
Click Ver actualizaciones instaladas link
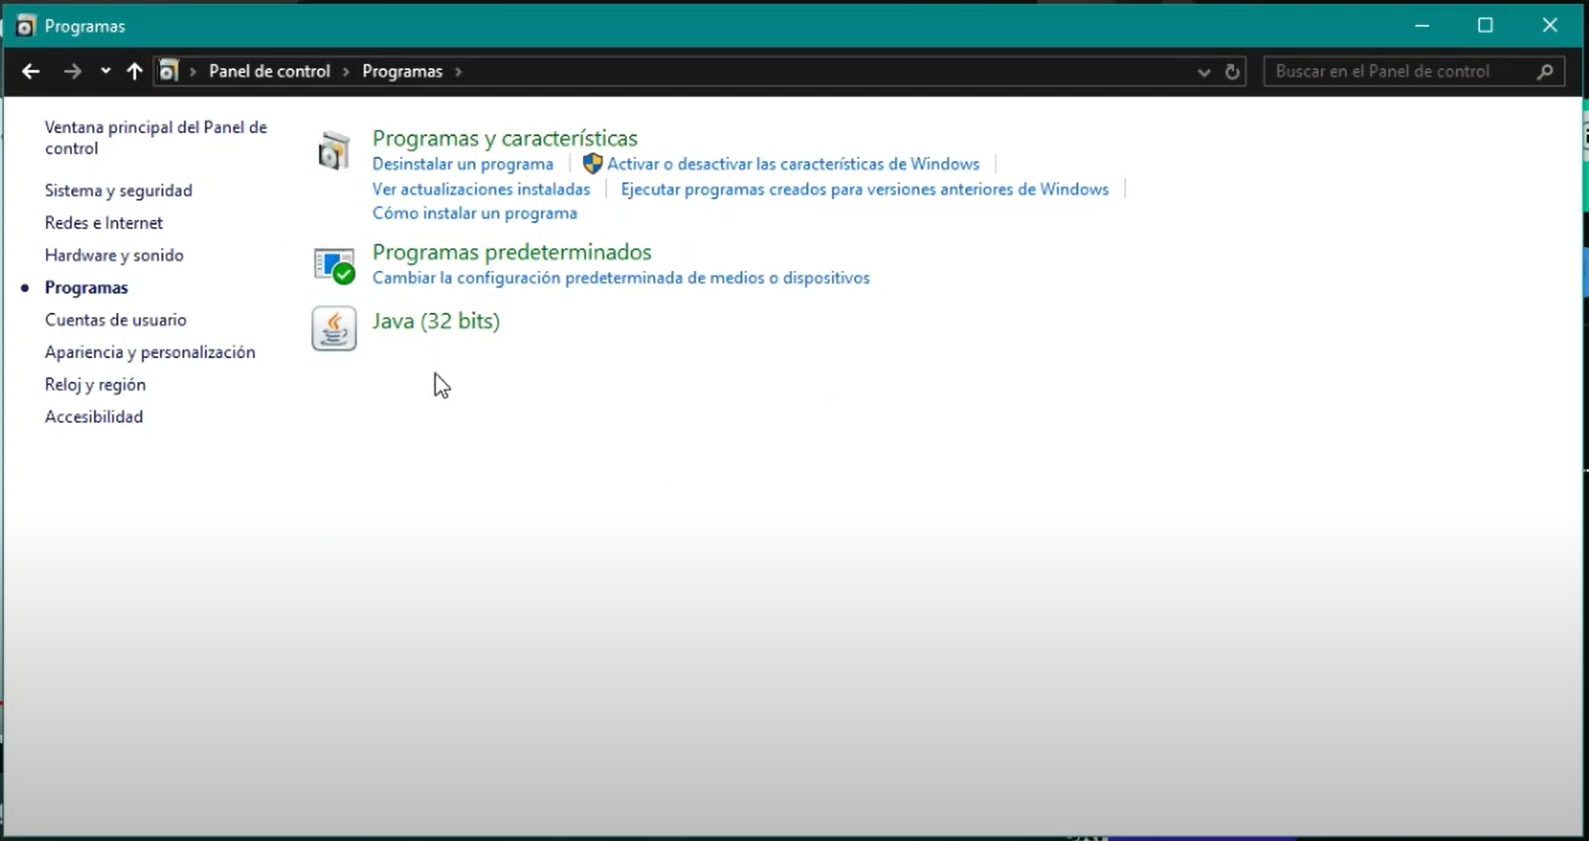tap(481, 189)
